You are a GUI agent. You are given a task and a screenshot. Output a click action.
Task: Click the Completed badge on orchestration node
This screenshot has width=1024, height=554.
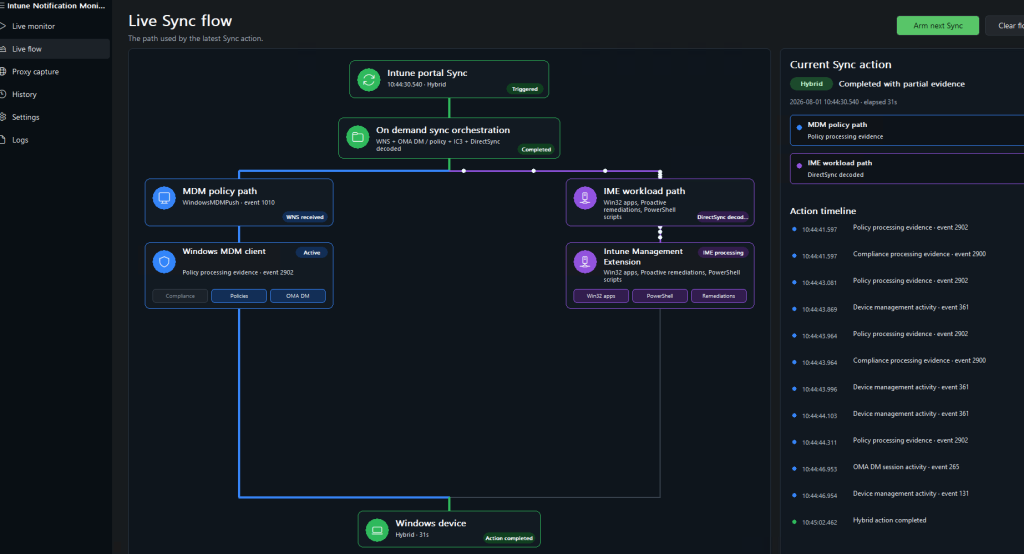[x=536, y=150]
